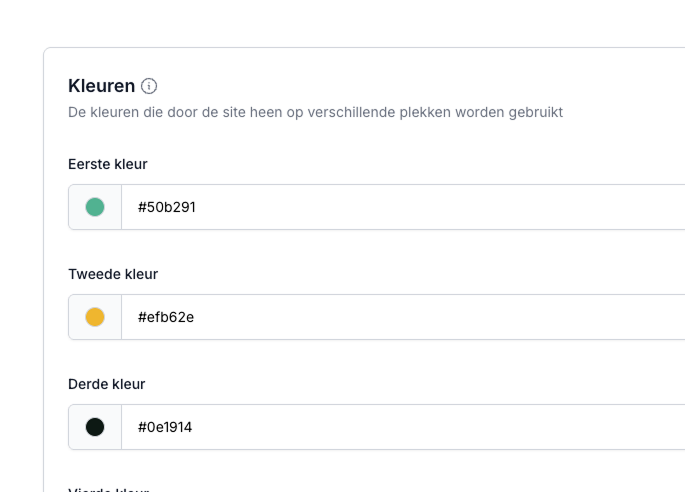Click the Kleuren section heading
The width and height of the screenshot is (685, 492).
[101, 86]
